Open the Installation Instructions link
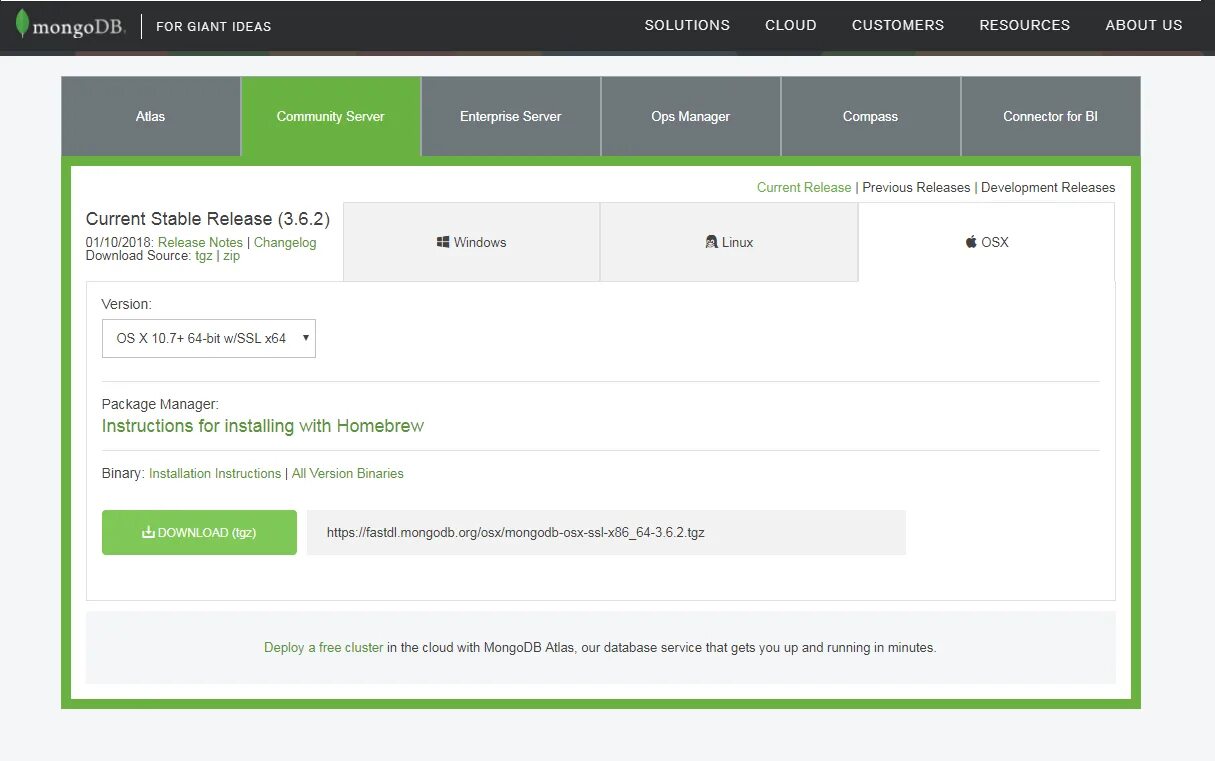 tap(215, 473)
